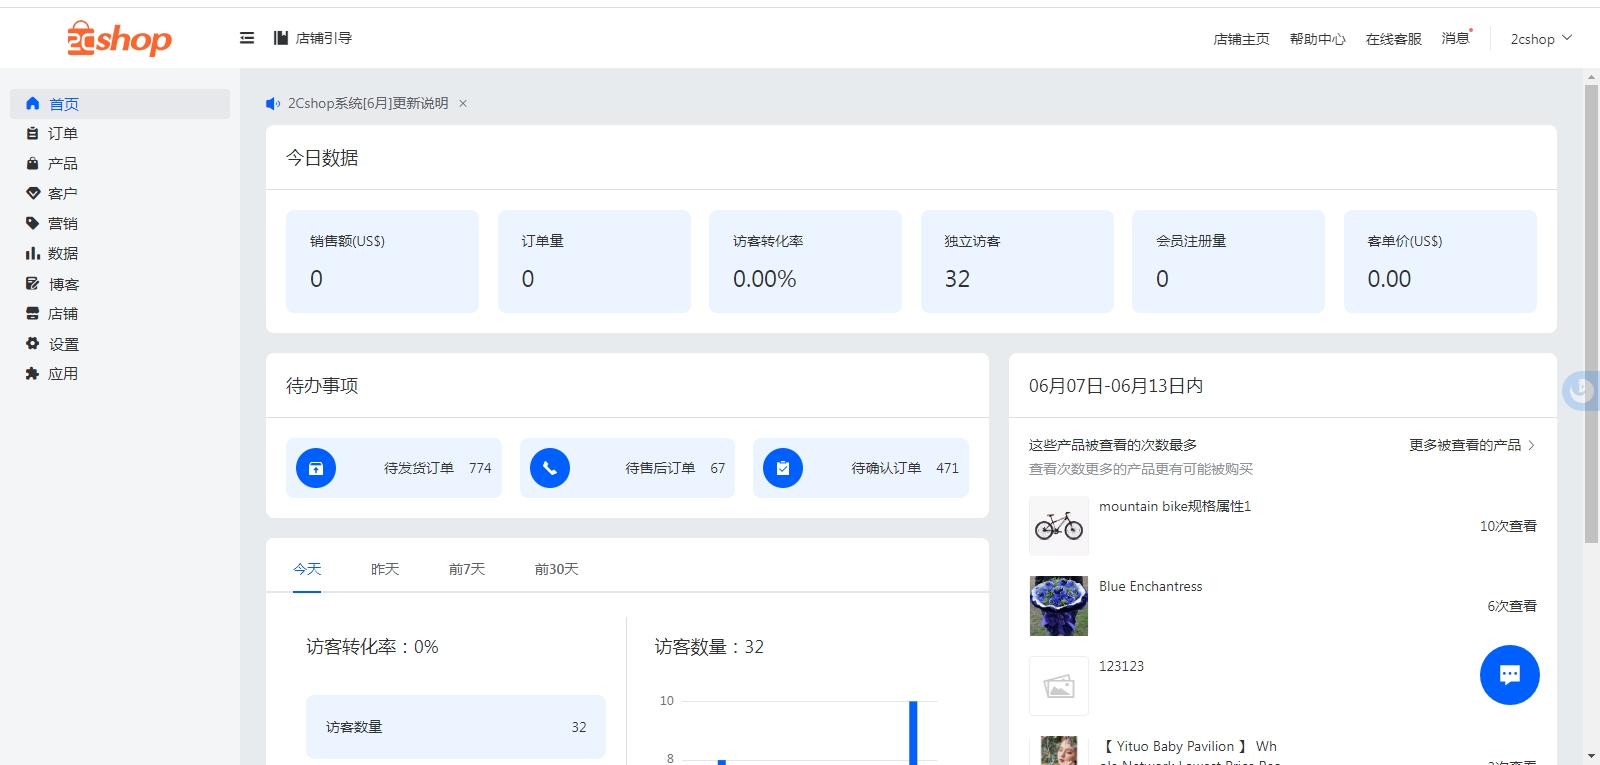Open 更多被查看的产品 link
Viewport: 1600px width, 765px height.
(x=1465, y=445)
